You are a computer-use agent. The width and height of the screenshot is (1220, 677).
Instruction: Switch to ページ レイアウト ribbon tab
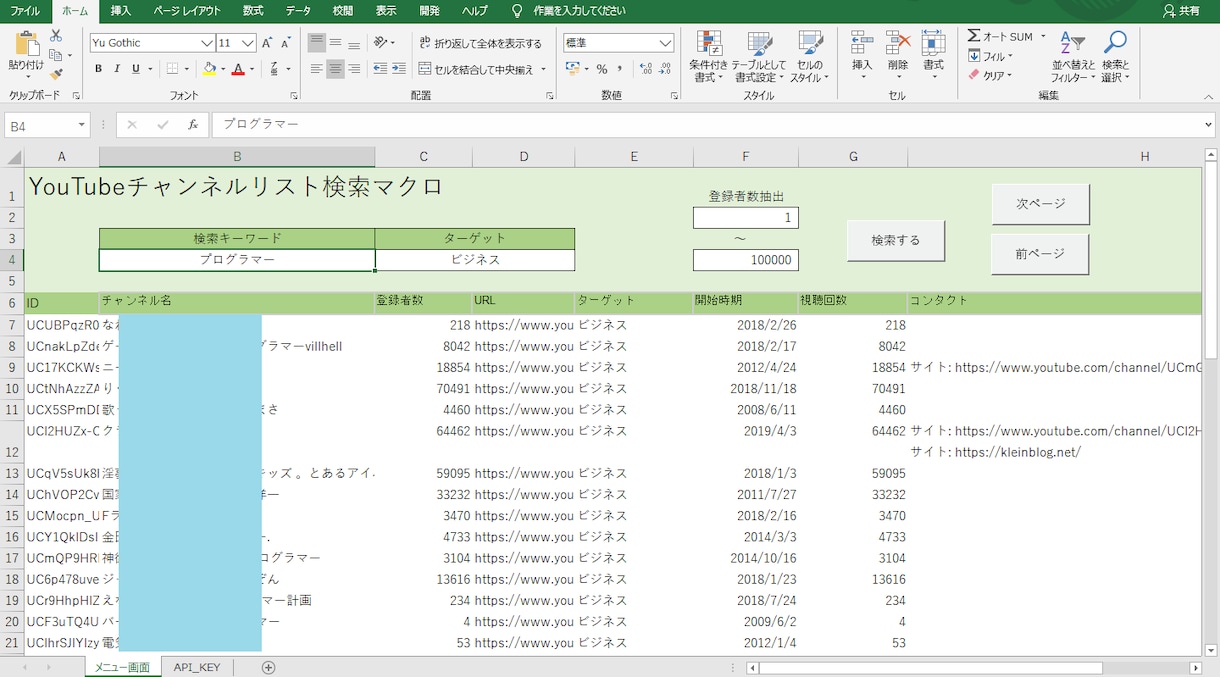187,11
